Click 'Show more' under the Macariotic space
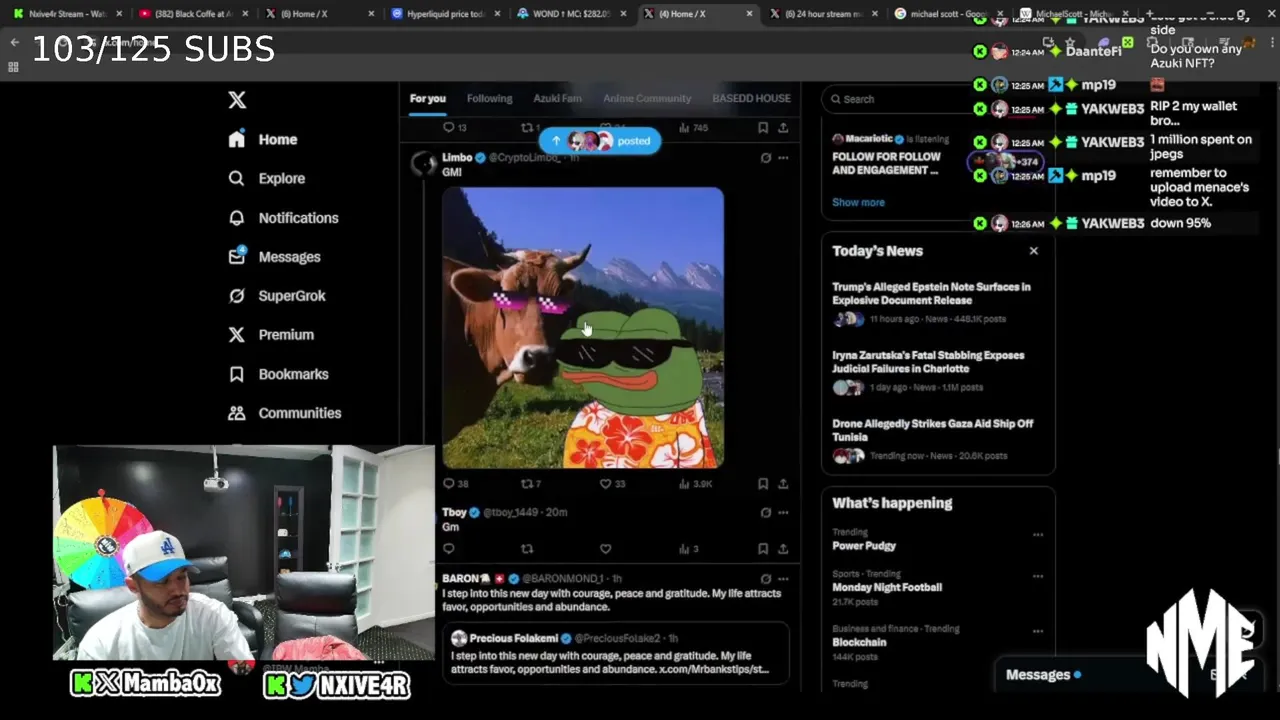The height and width of the screenshot is (720, 1280). click(x=858, y=202)
